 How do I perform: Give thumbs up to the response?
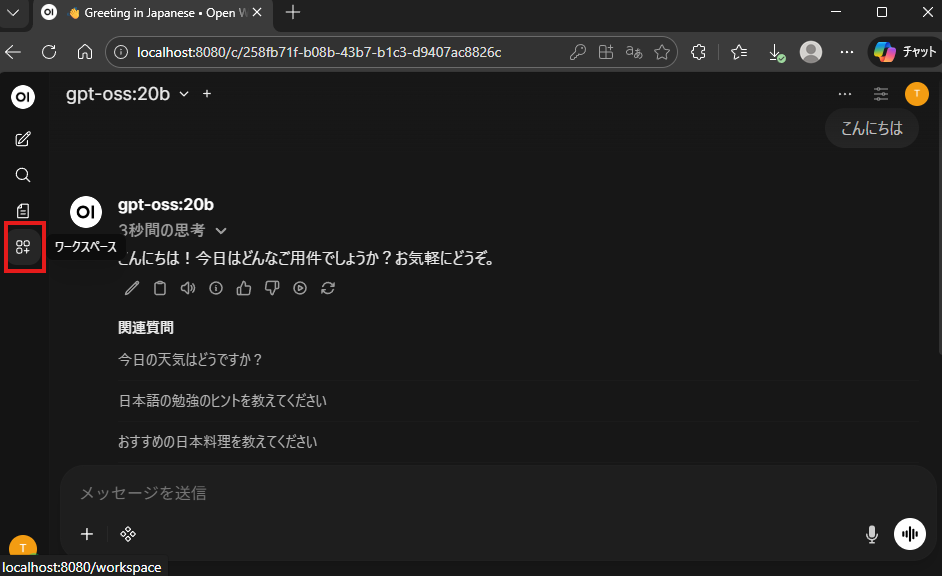click(x=243, y=288)
